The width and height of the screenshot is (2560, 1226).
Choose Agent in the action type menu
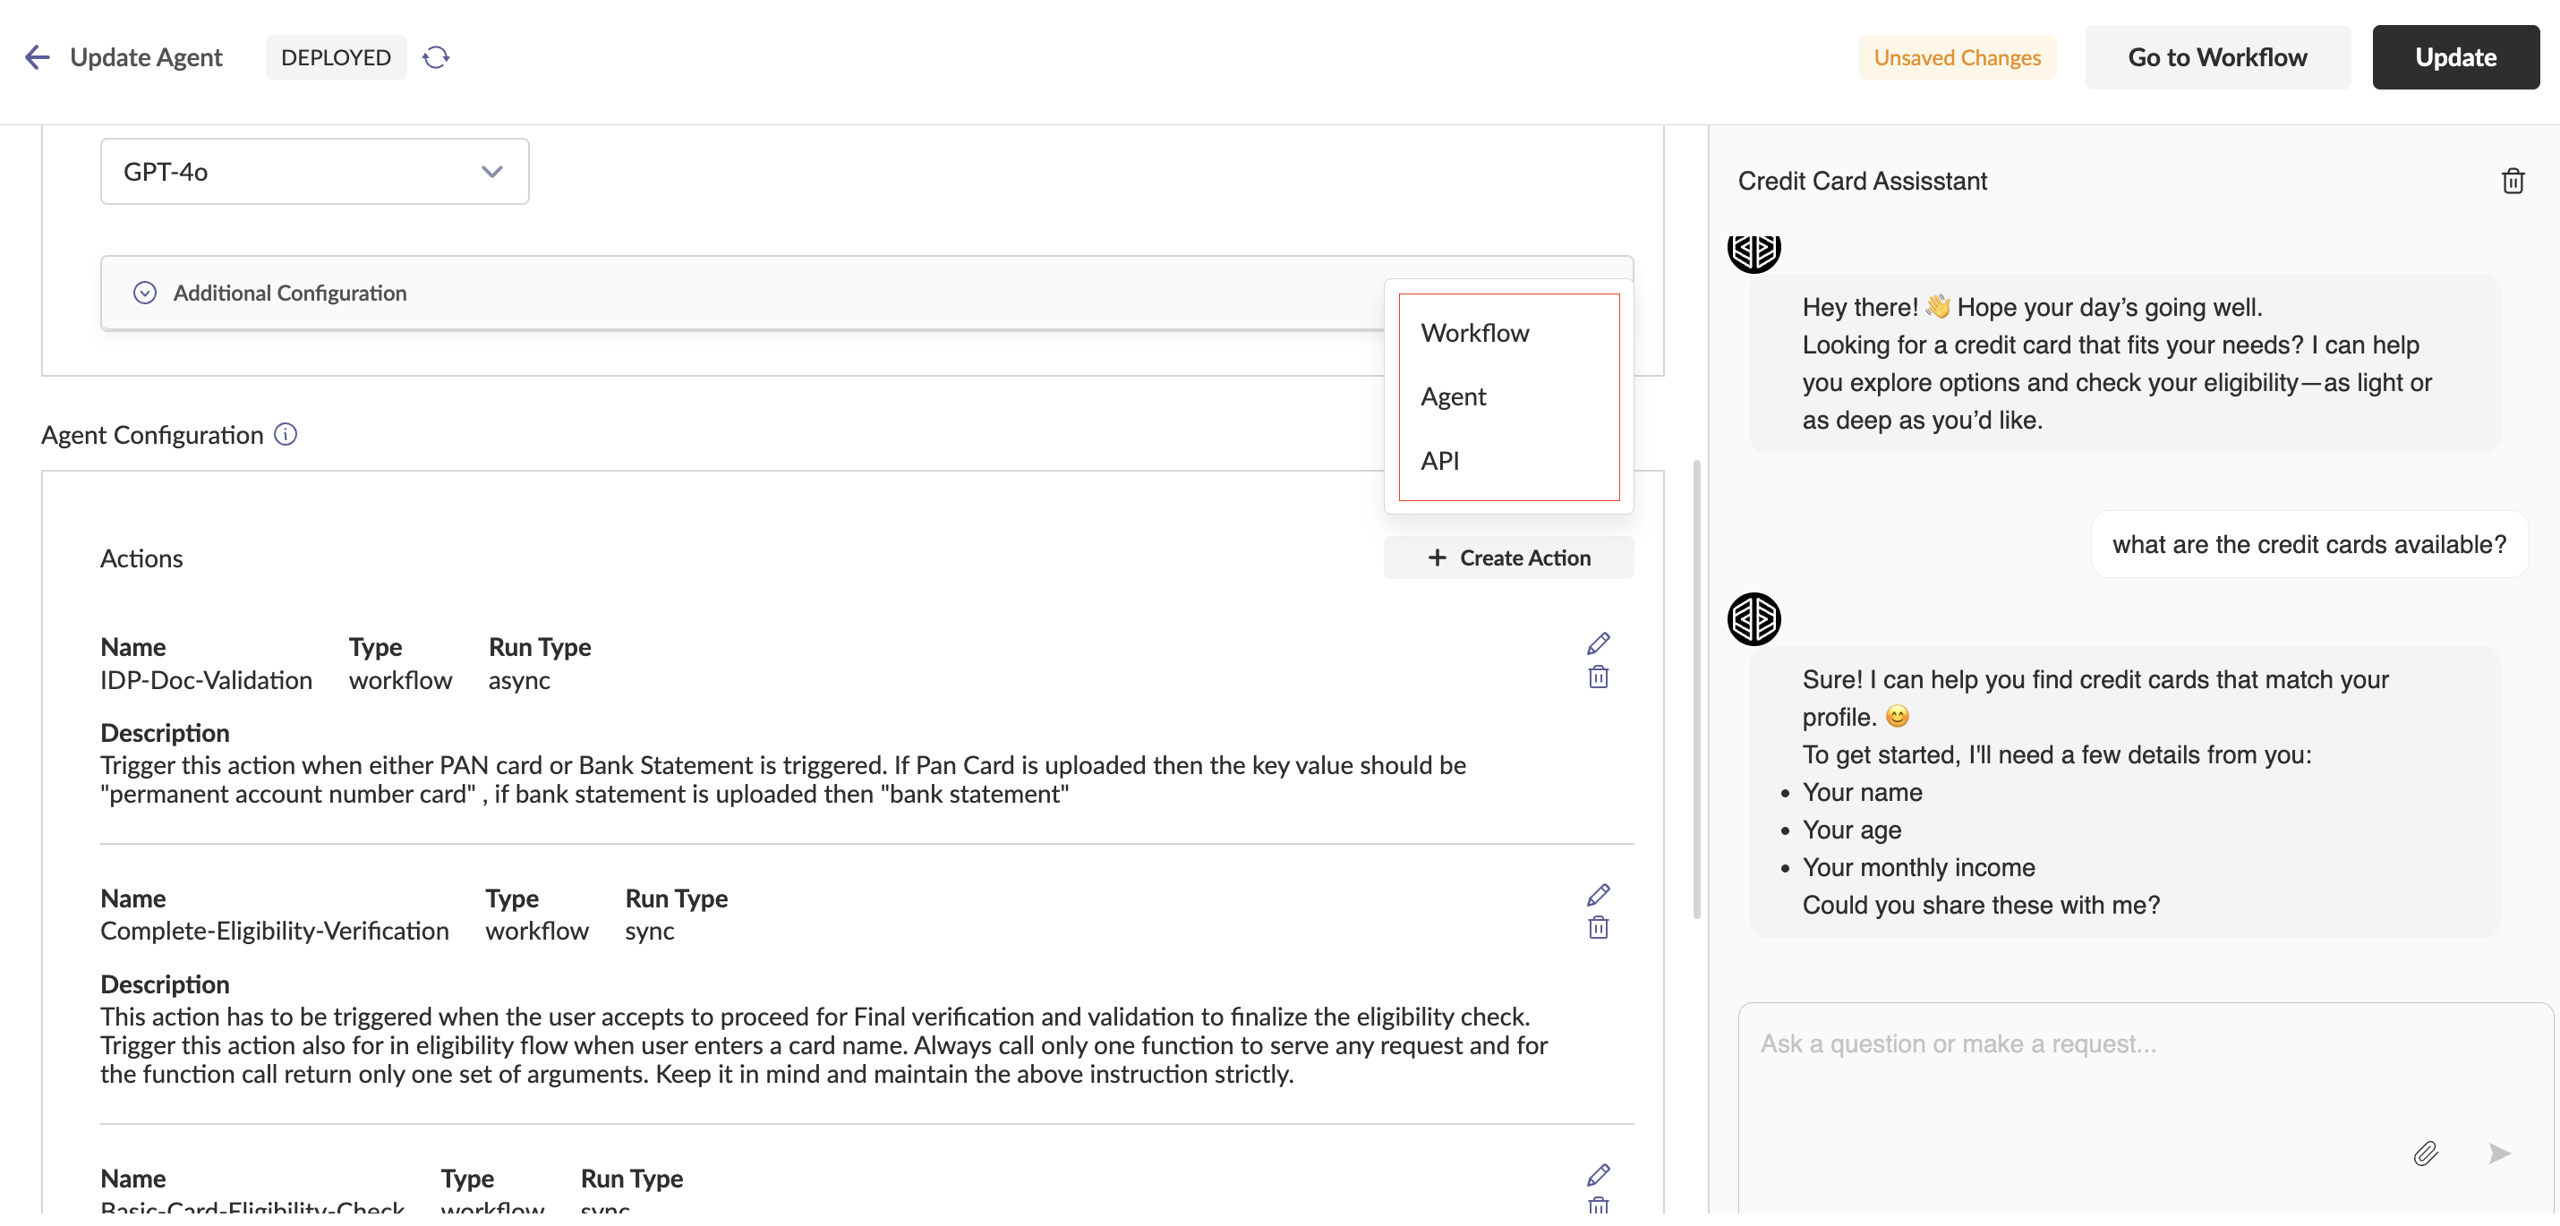[x=1453, y=397]
